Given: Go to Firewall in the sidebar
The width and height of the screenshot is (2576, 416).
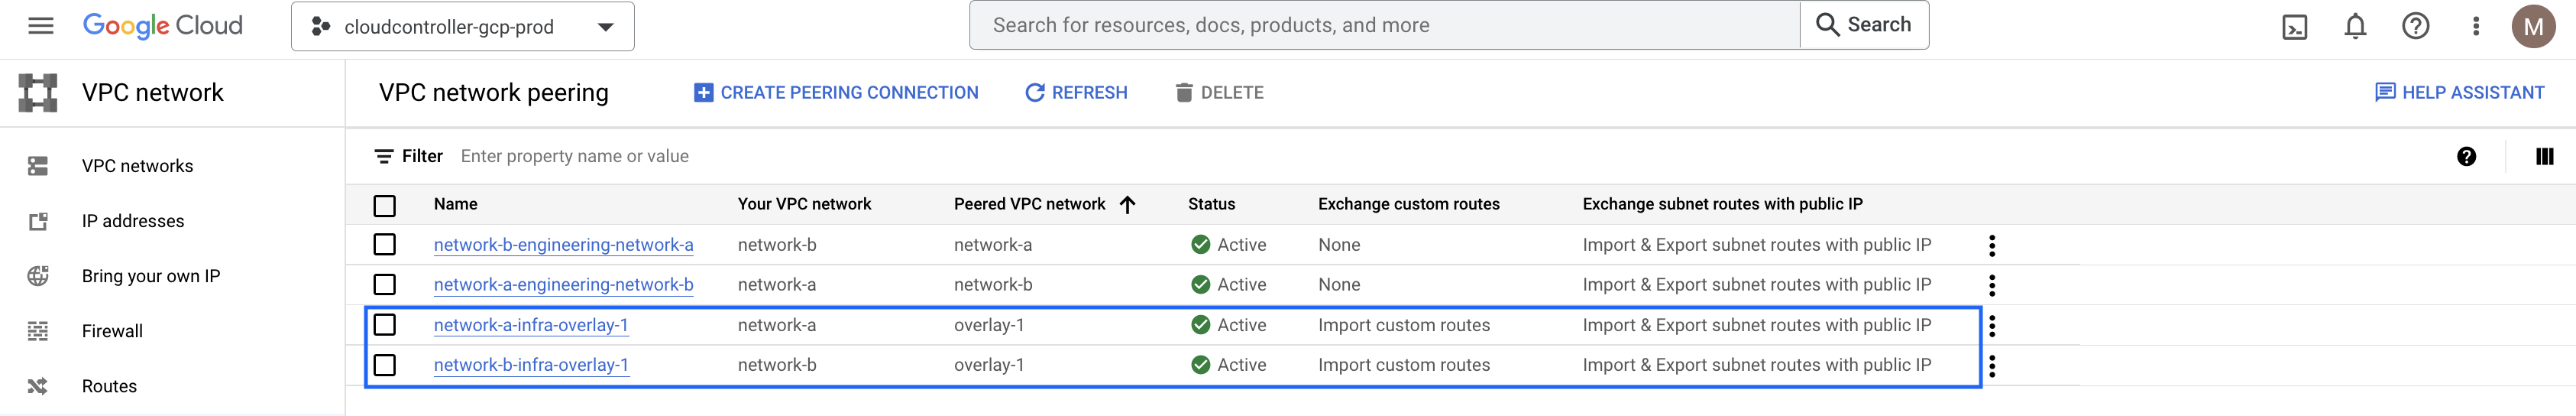Looking at the screenshot, I should pyautogui.click(x=112, y=331).
